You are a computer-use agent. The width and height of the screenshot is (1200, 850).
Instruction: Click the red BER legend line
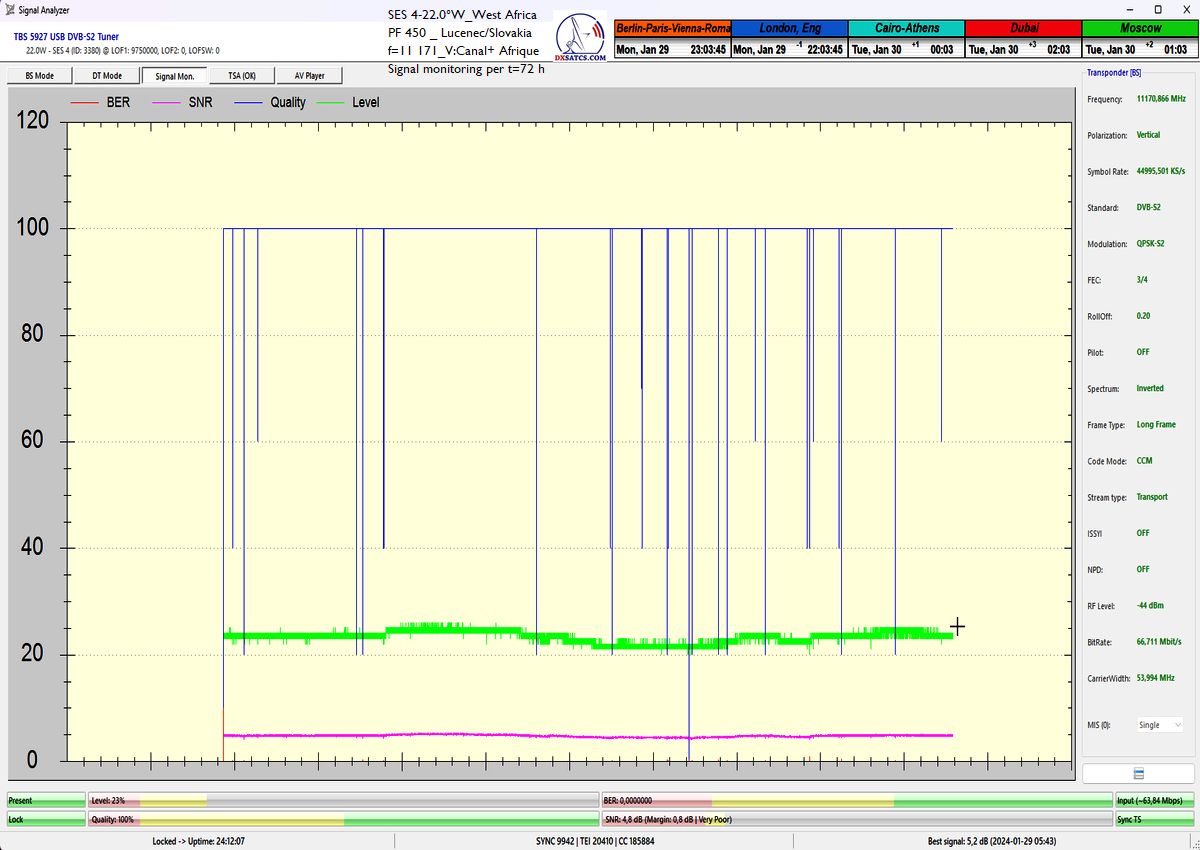[x=84, y=103]
